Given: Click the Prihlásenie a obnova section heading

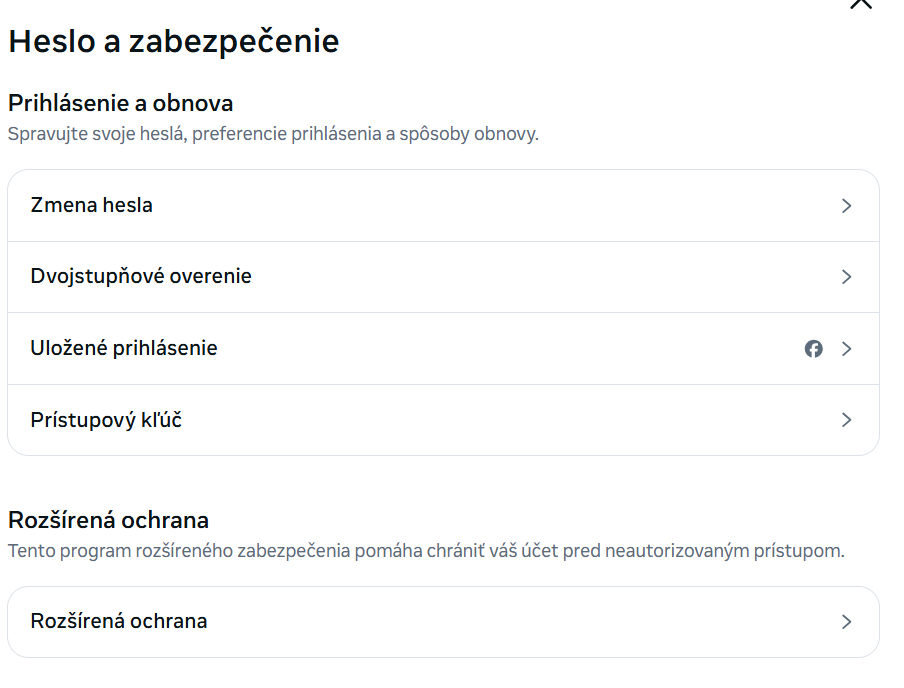Looking at the screenshot, I should point(120,103).
